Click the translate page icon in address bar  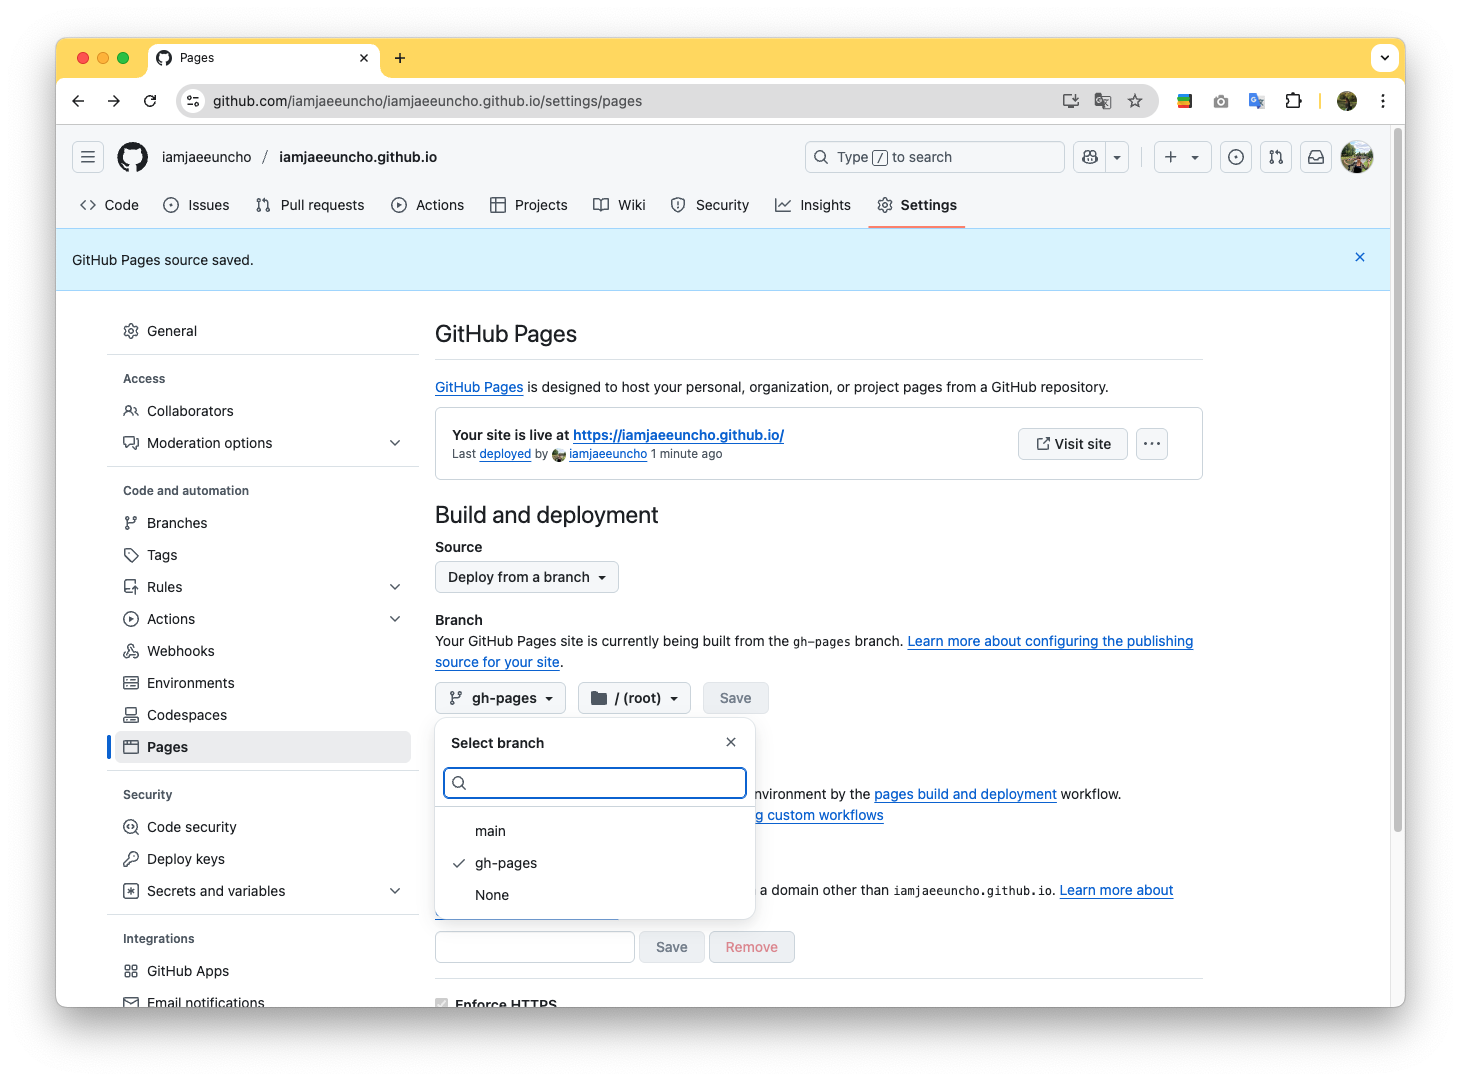tap(1103, 101)
